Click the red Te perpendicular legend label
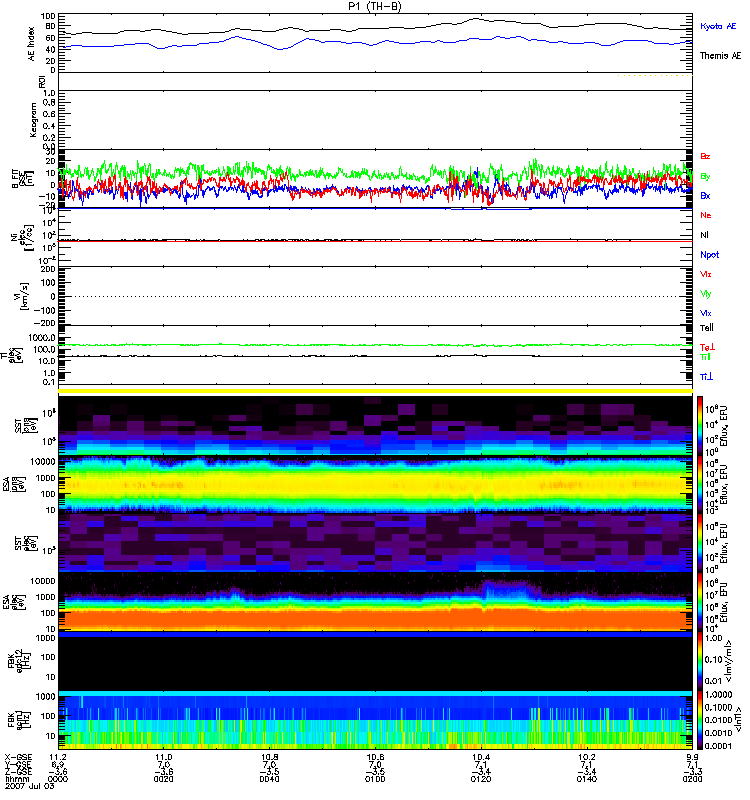Viewport: 750px width, 800px height. (x=707, y=347)
